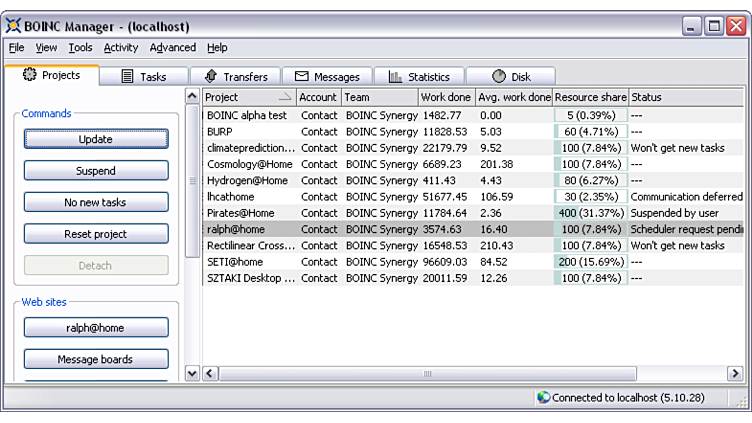Image resolution: width=752 pixels, height=423 pixels.
Task: Click the No new tasks button
Action: 96,203
